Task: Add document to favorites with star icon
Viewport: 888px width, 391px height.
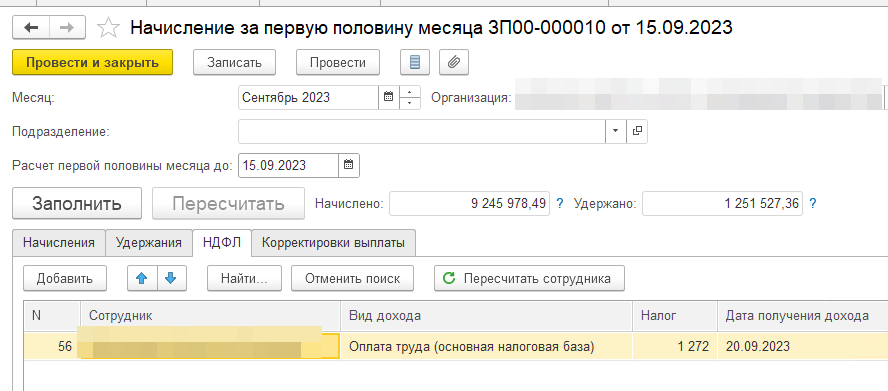Action: [x=108, y=27]
